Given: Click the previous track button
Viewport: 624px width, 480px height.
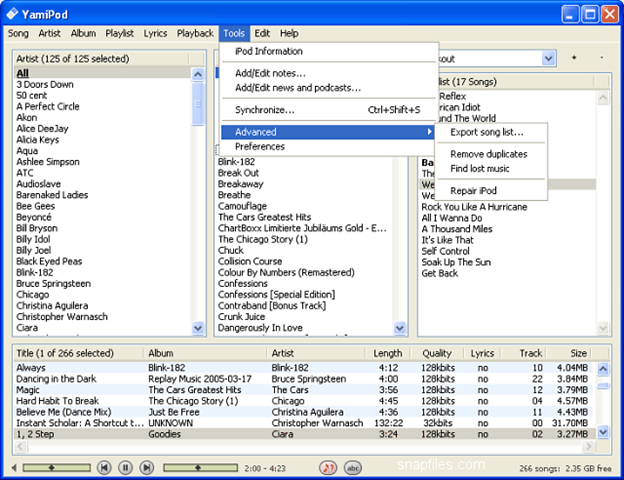Looking at the screenshot, I should point(104,467).
